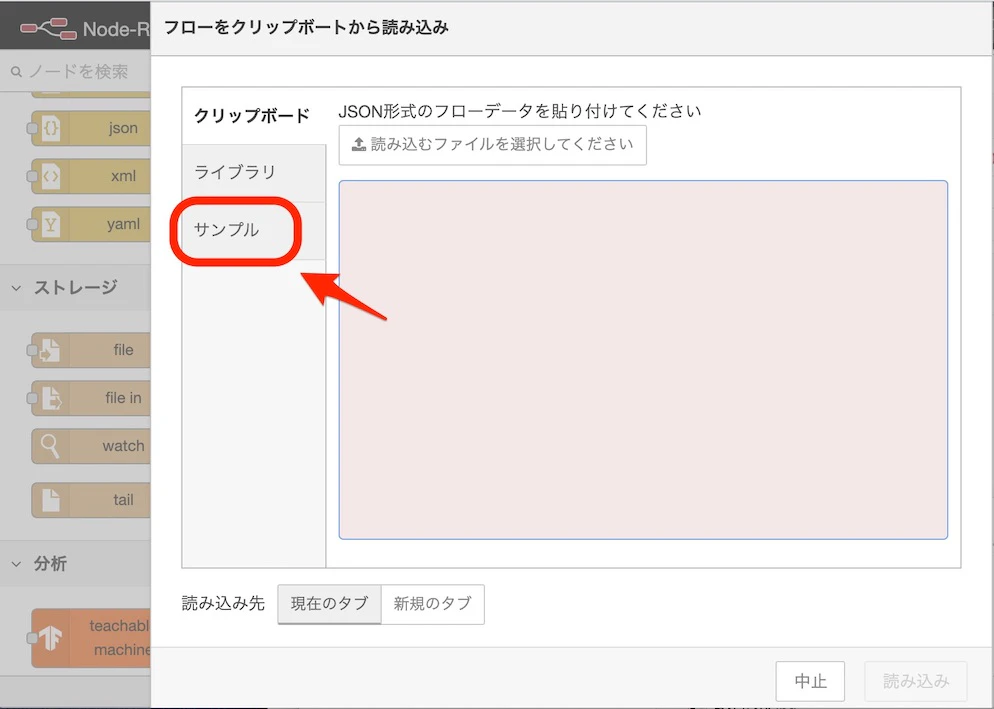The image size is (994, 709).
Task: Select the file in node label
Action: pos(123,398)
